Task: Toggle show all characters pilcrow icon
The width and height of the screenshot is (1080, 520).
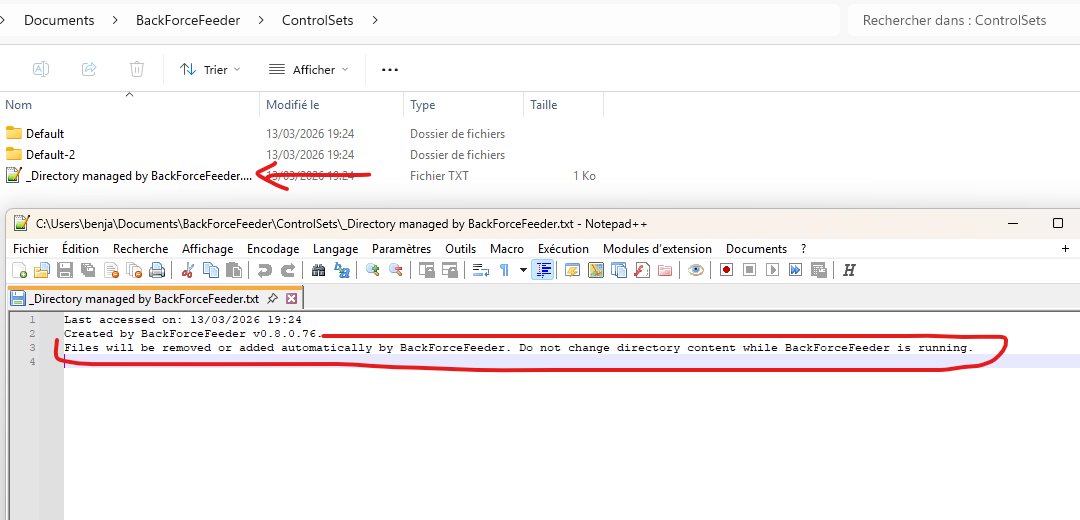Action: [504, 270]
